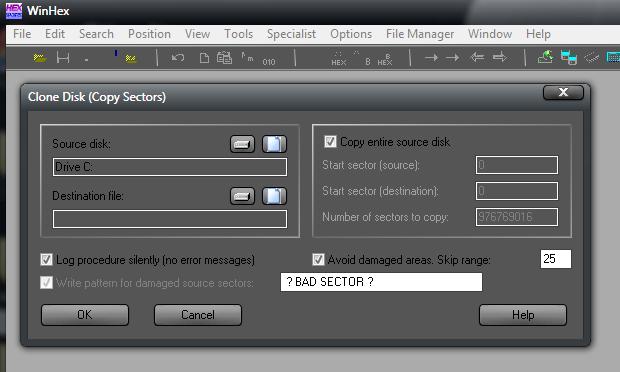
Task: Open the Window menu
Action: pyautogui.click(x=490, y=34)
